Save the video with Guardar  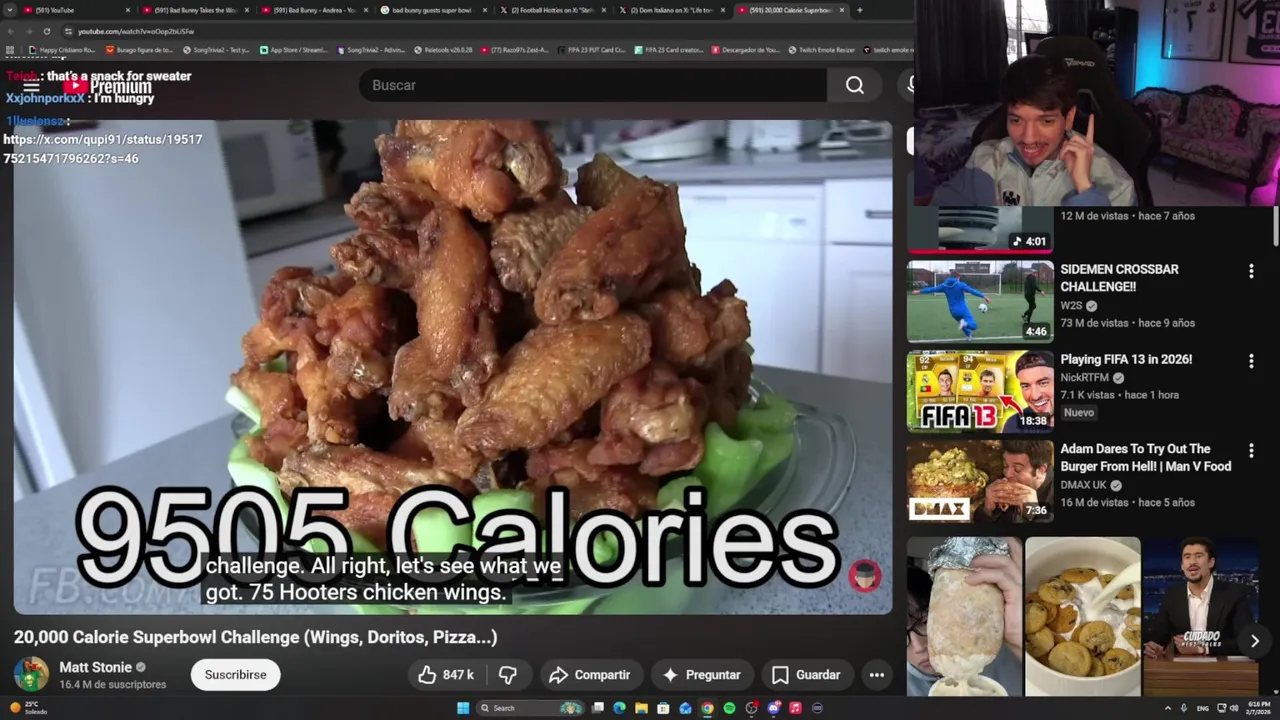[806, 675]
